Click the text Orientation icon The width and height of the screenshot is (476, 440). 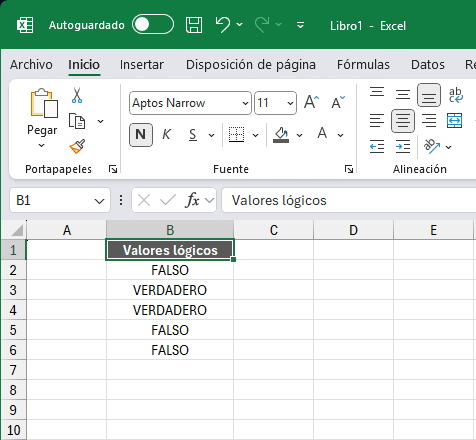432,146
